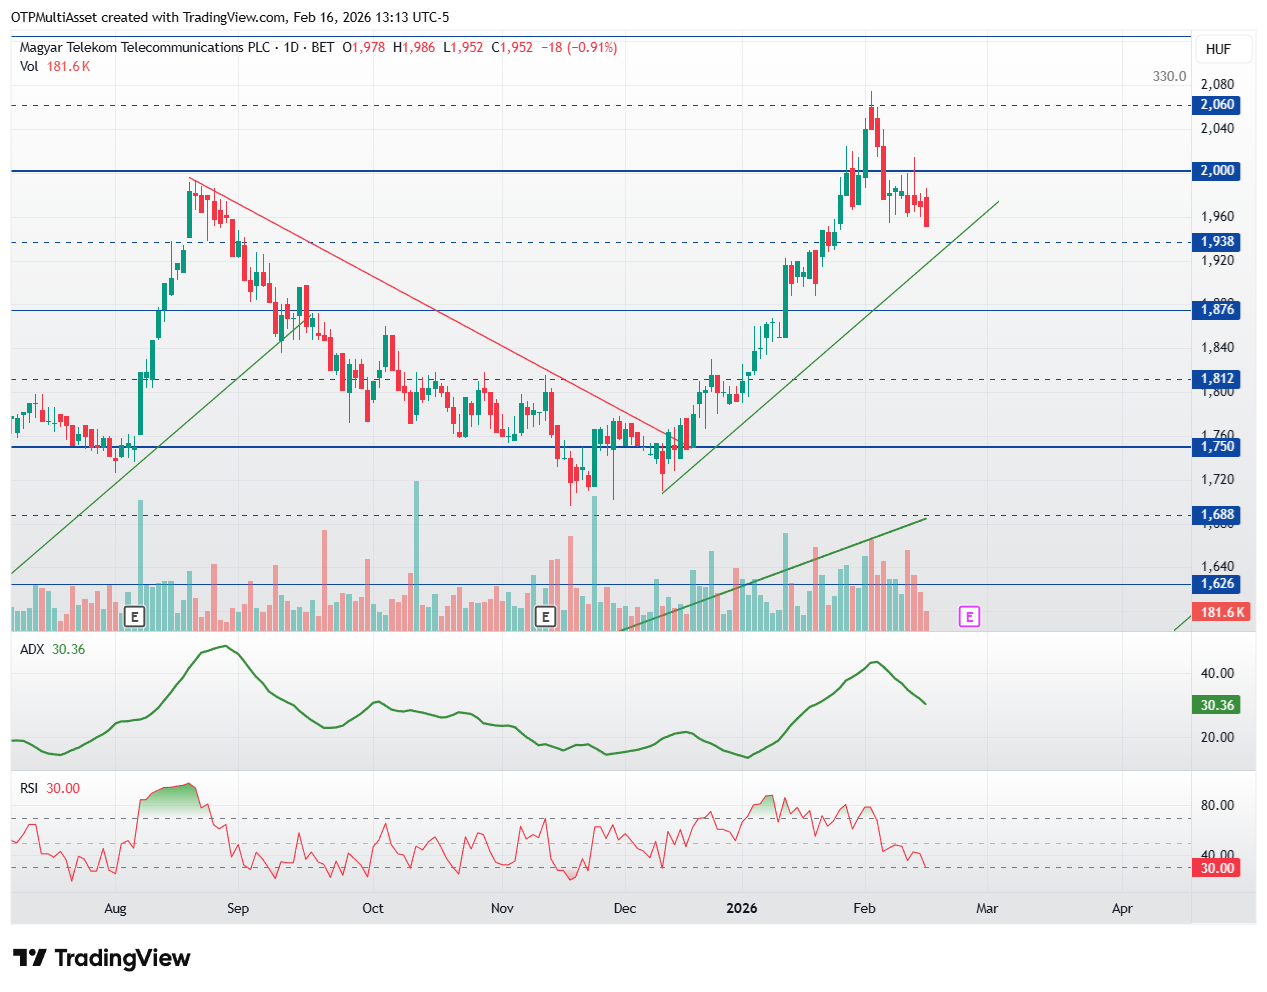
Task: Click the 1,876 price level label
Action: point(1217,310)
